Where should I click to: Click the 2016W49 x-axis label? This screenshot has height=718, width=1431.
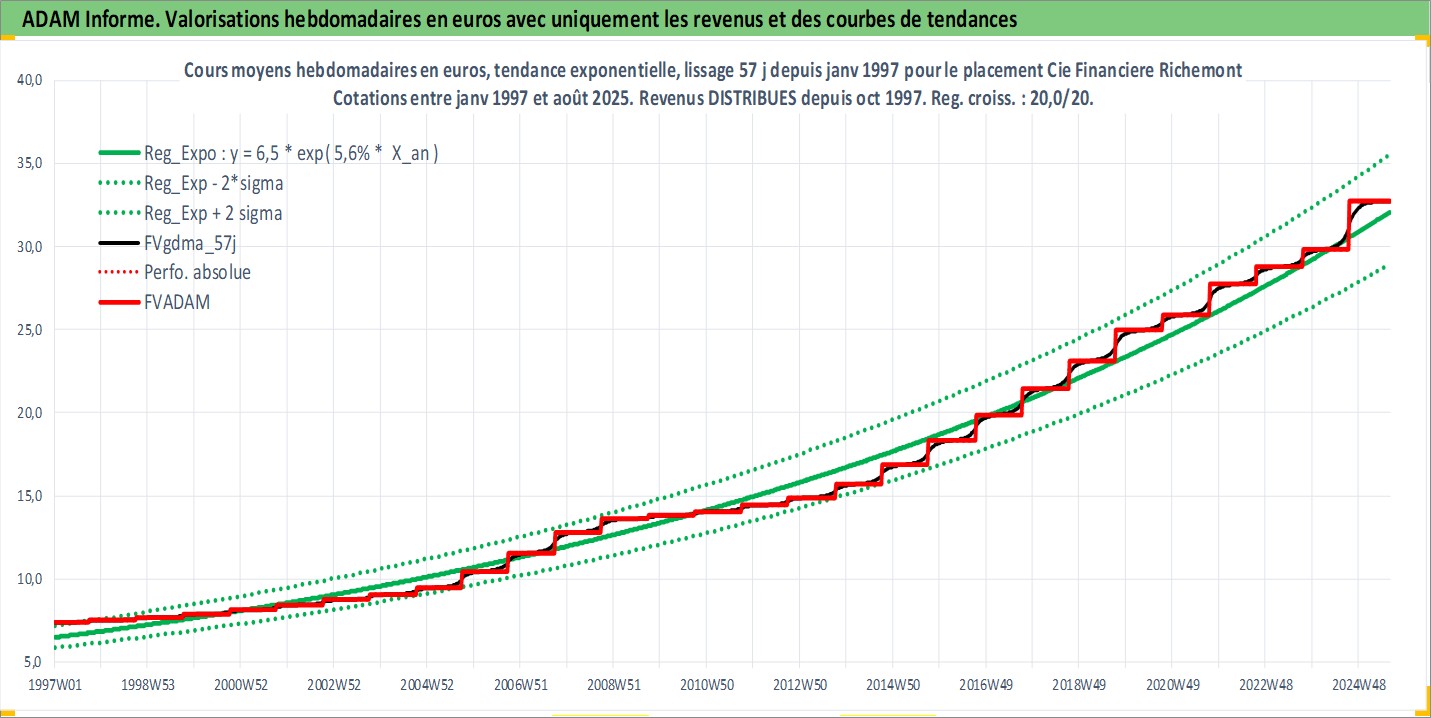point(985,684)
